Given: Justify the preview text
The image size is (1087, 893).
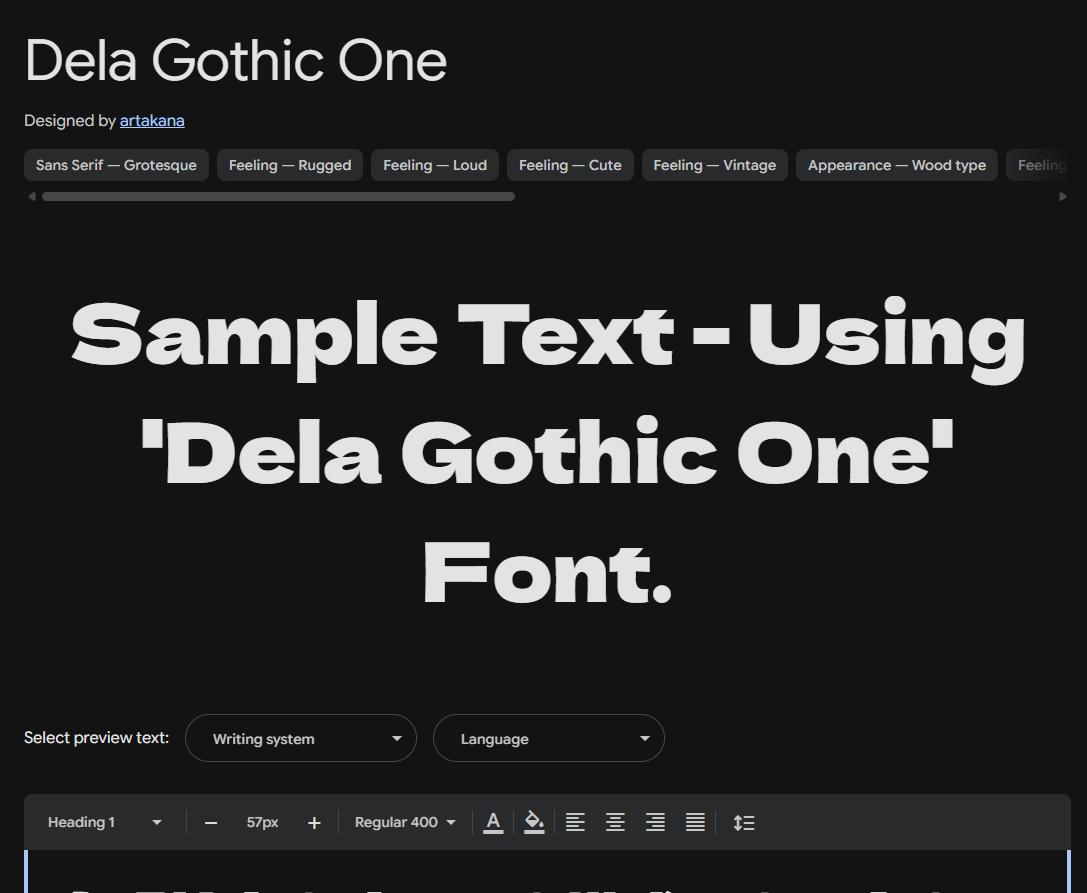Looking at the screenshot, I should point(695,822).
